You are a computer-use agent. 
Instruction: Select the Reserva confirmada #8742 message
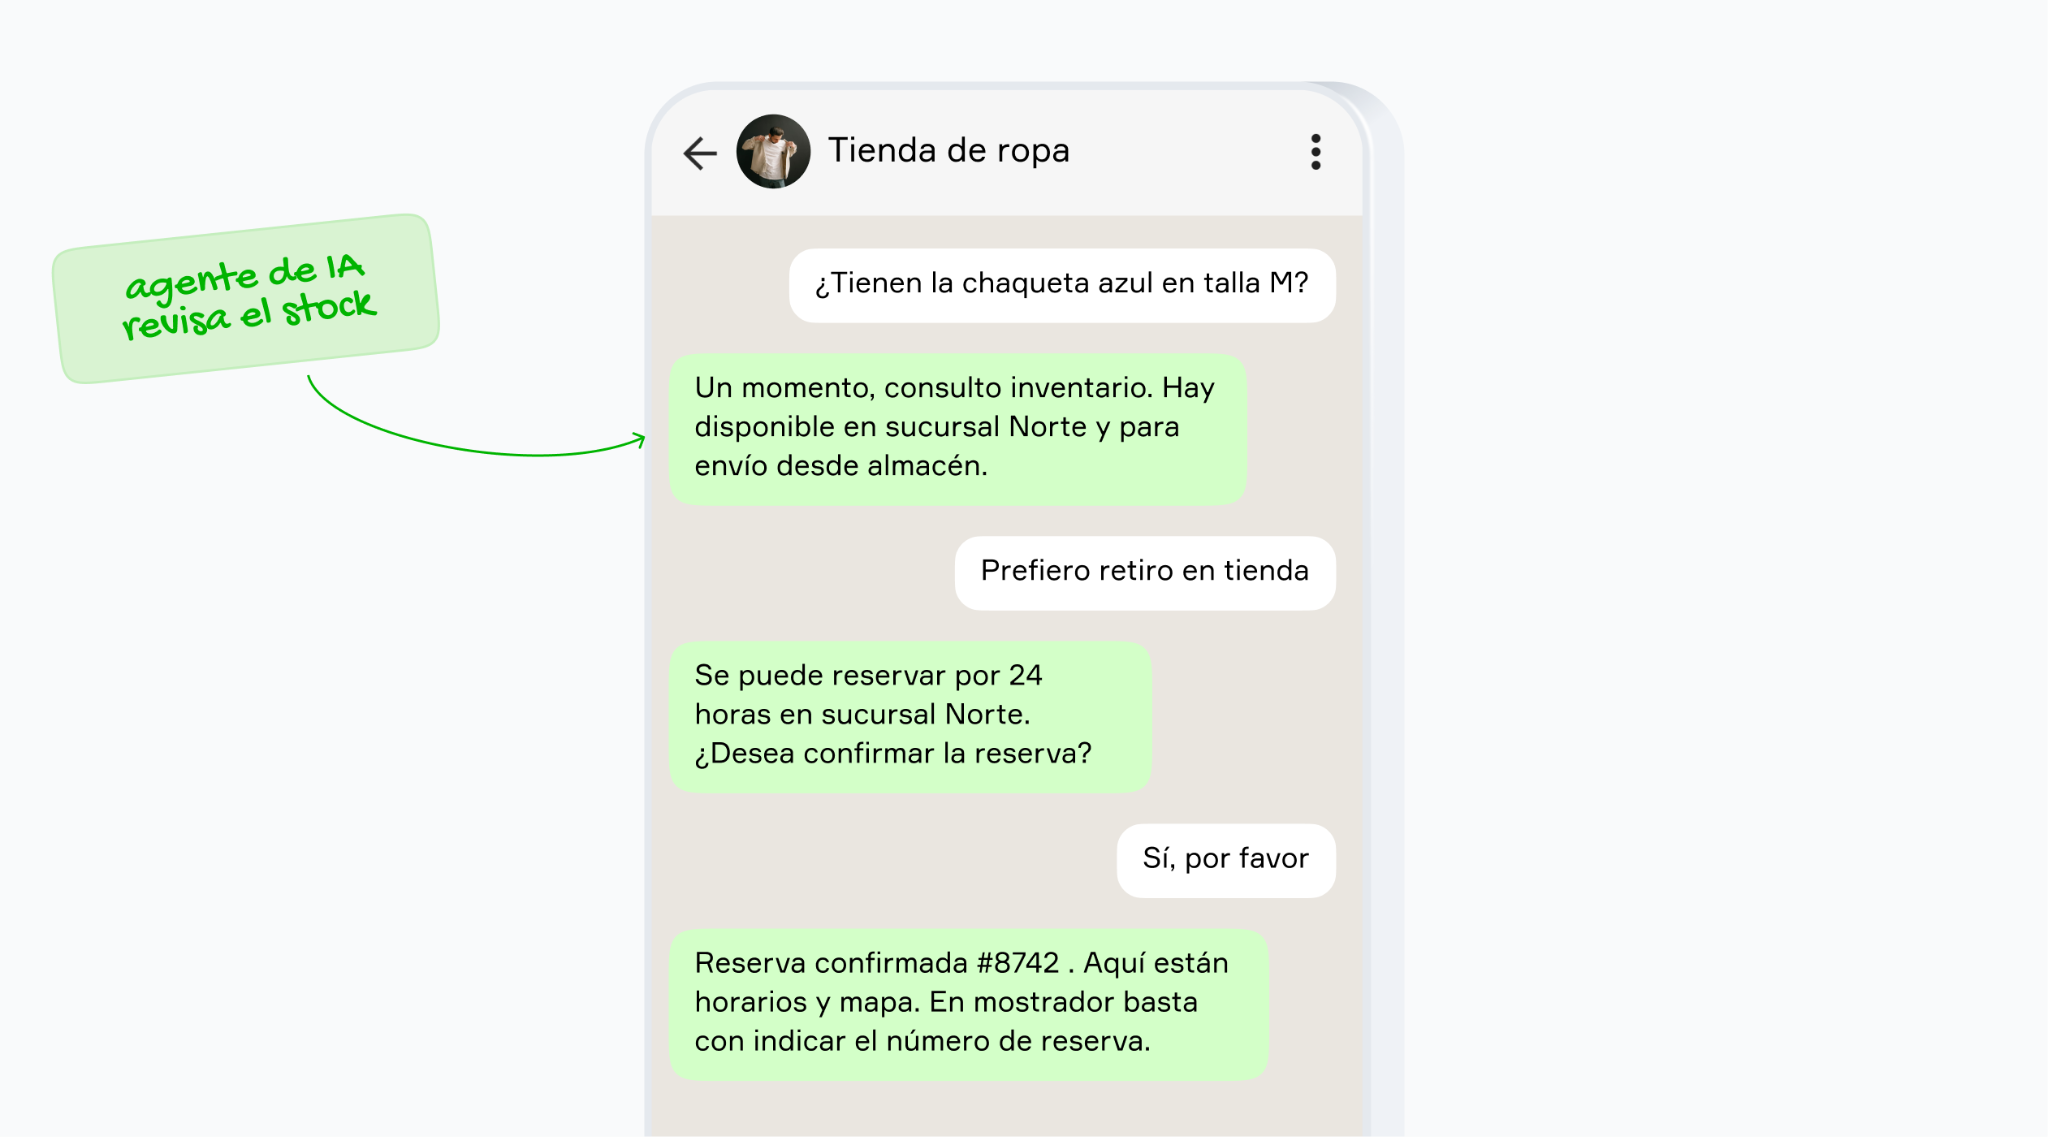pos(968,1004)
